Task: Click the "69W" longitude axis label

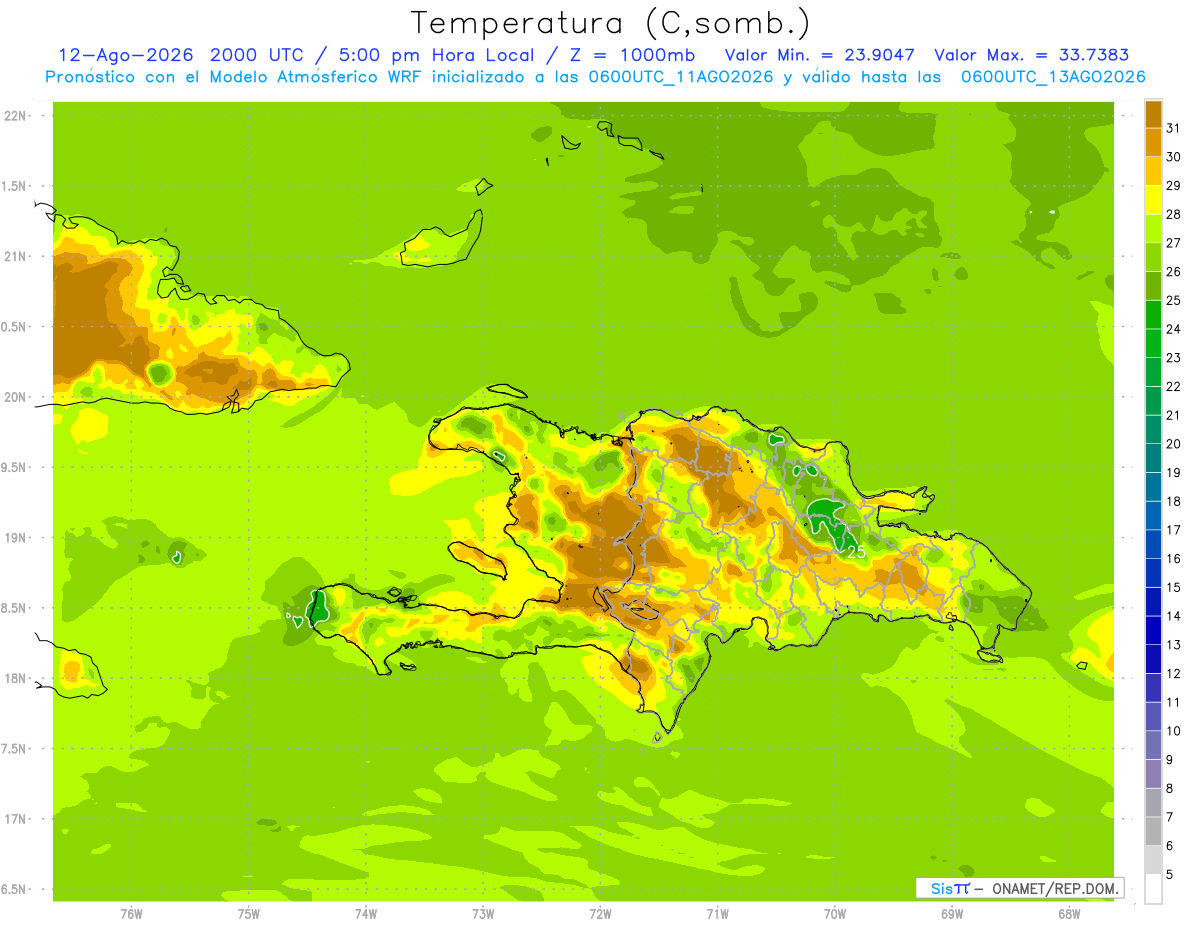Action: (952, 914)
